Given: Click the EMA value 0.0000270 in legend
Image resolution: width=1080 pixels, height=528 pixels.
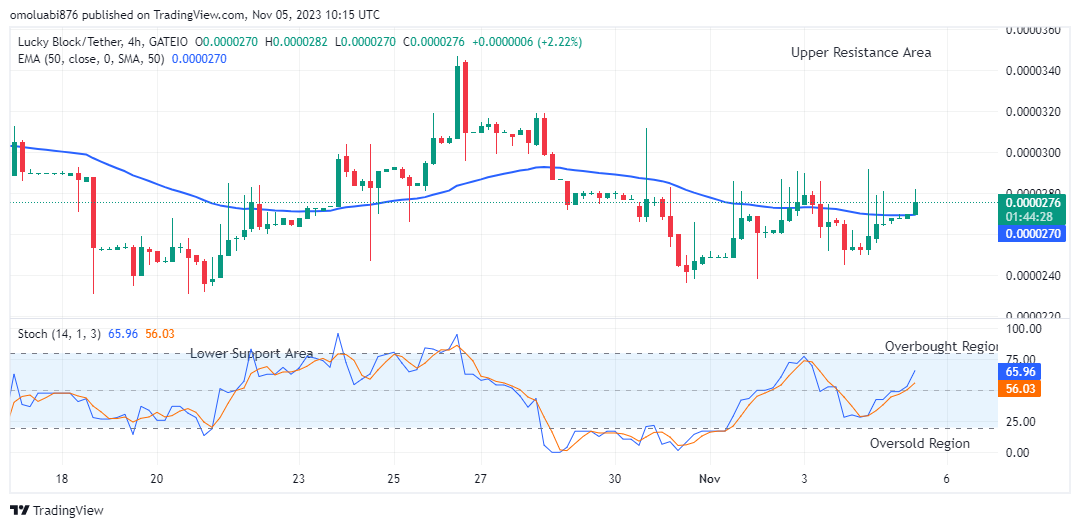Looking at the screenshot, I should coord(199,59).
